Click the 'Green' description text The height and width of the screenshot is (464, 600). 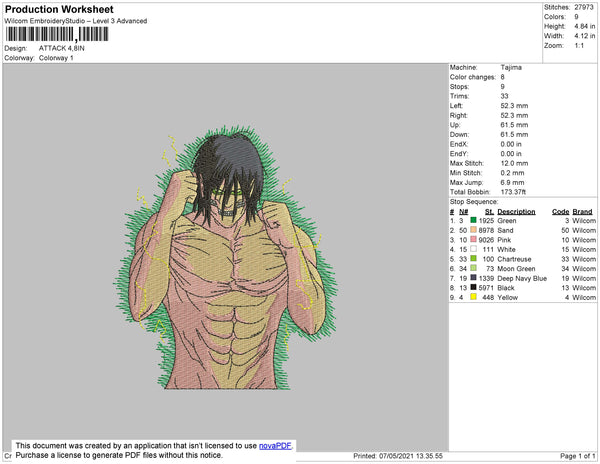point(507,221)
